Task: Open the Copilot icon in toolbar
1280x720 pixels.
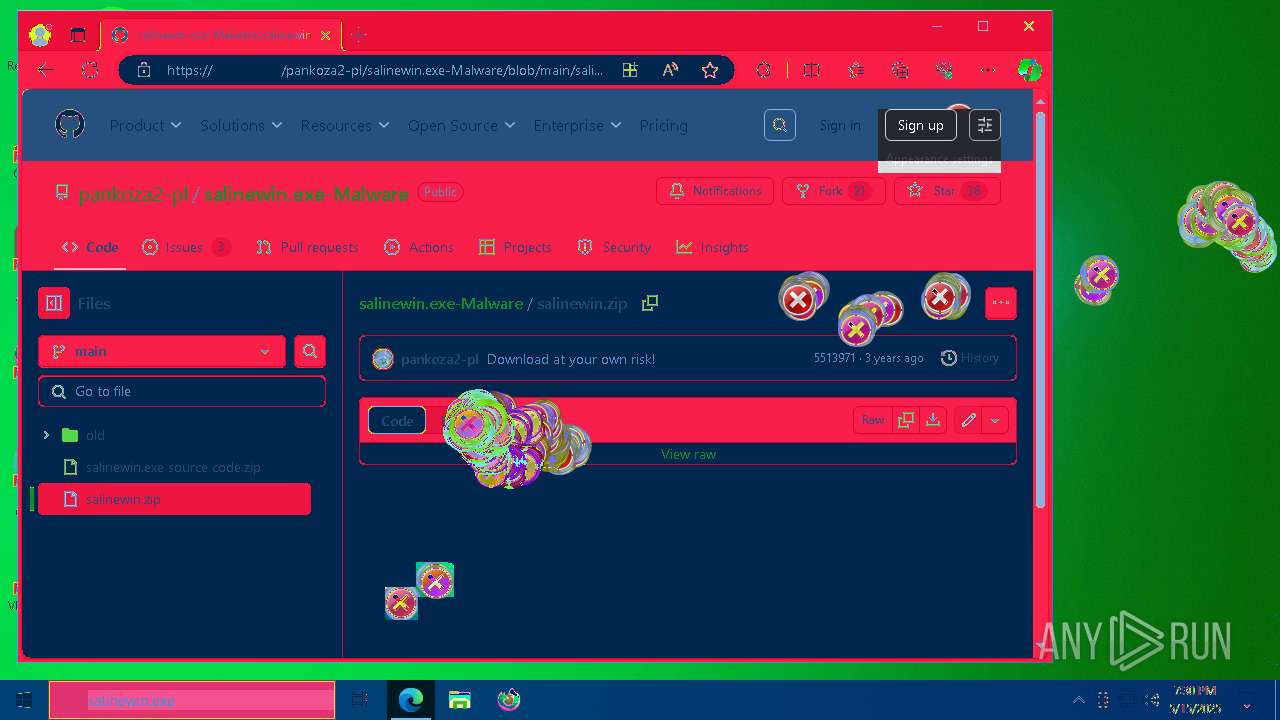Action: pos(1029,70)
